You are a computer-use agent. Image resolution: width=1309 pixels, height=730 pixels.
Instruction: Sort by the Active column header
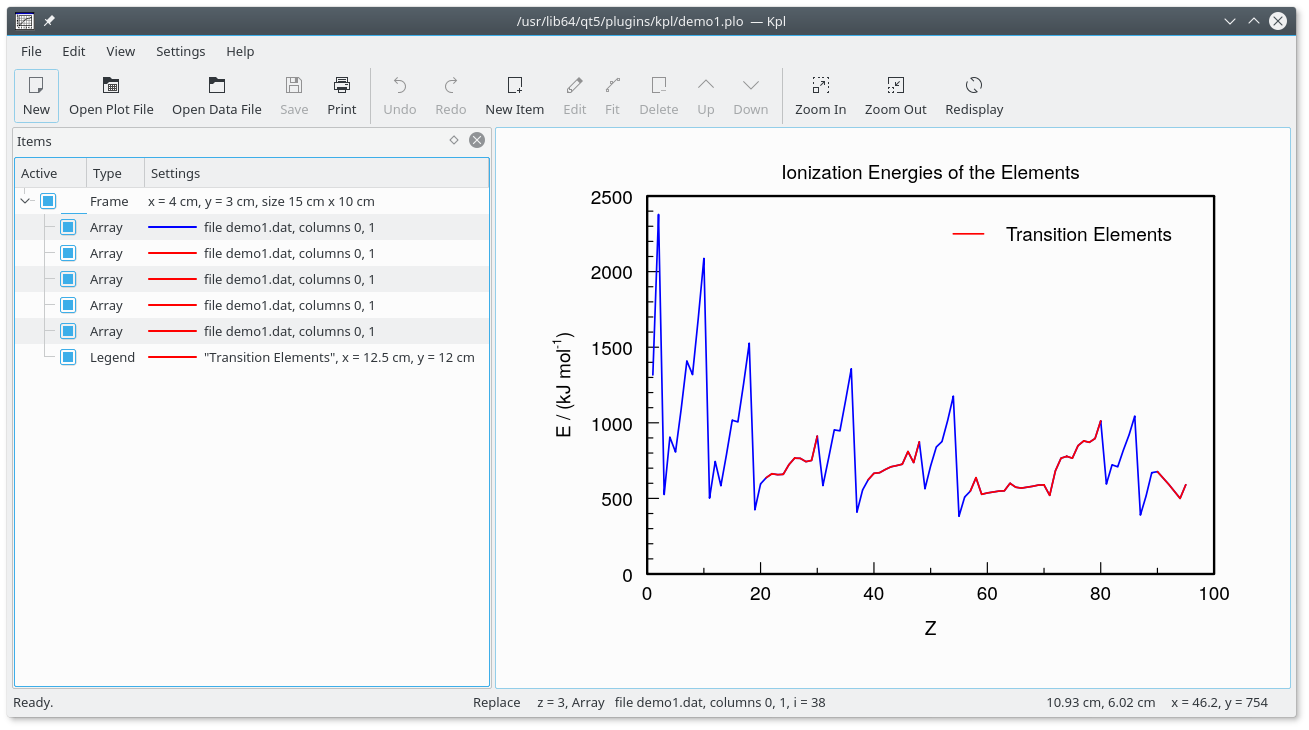pos(51,173)
